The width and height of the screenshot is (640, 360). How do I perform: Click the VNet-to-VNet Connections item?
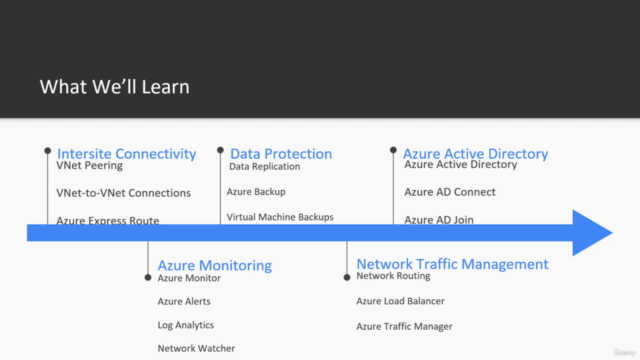click(123, 193)
